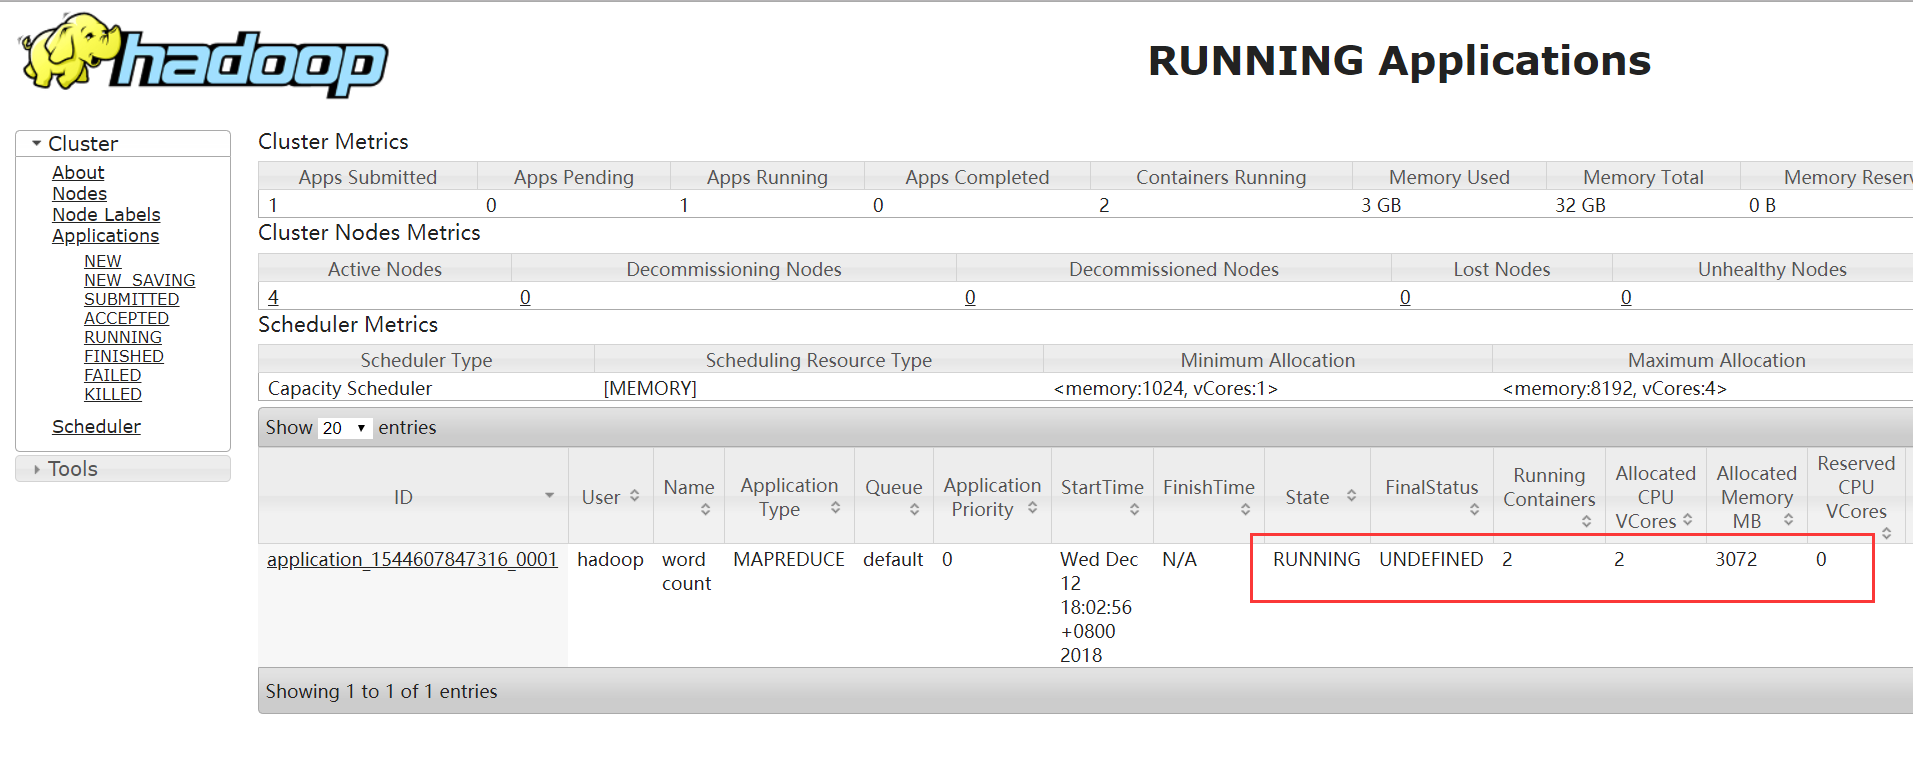Screen dimensions: 1913x760
Task: Select the Minimum Allocation memory value
Action: coord(1165,388)
